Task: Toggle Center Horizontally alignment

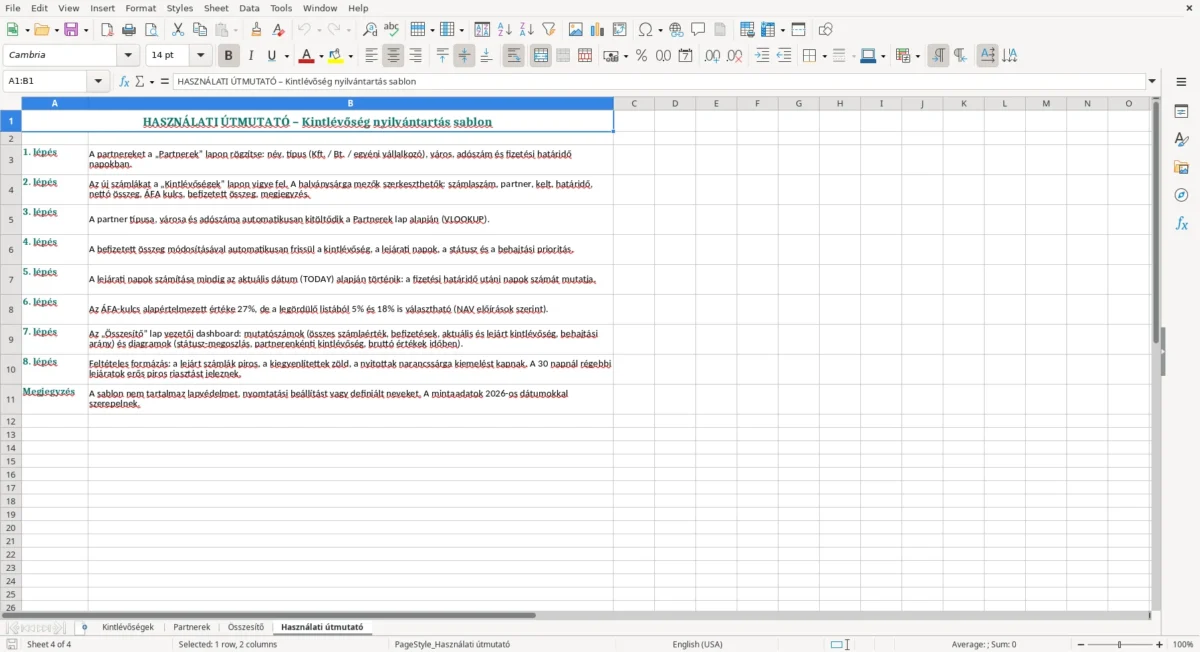Action: [394, 56]
